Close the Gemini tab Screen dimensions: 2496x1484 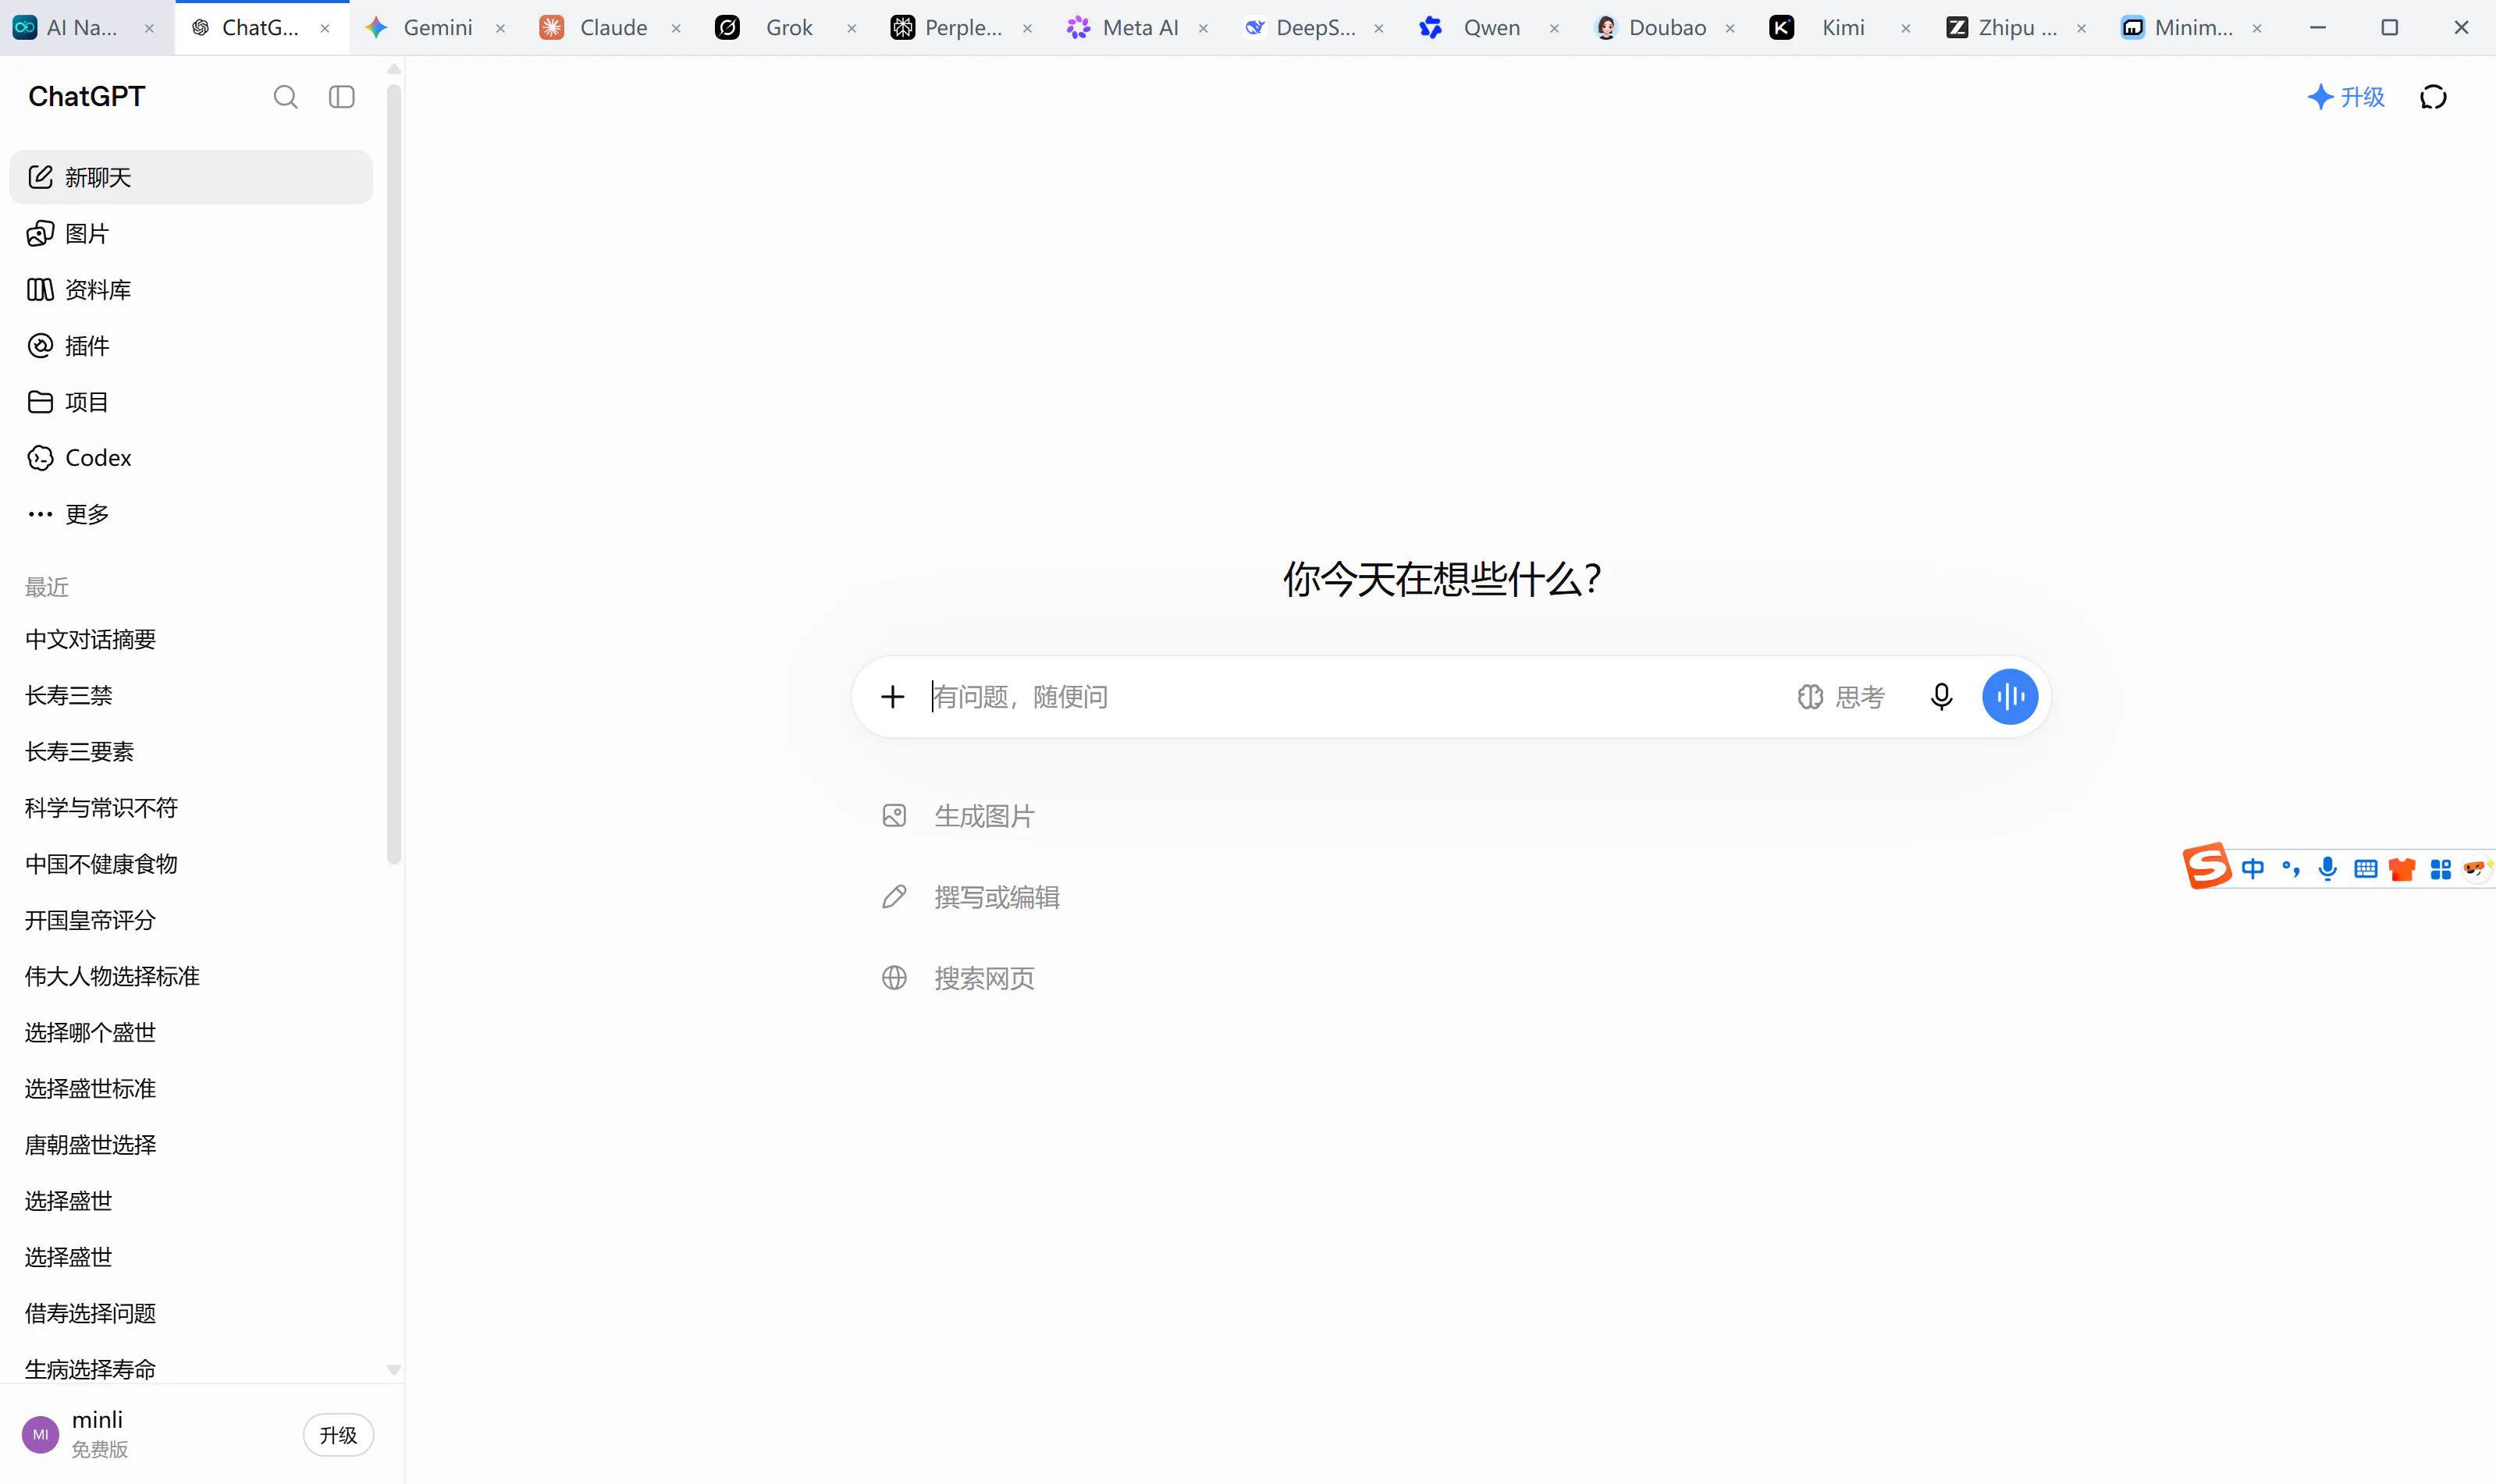(500, 29)
